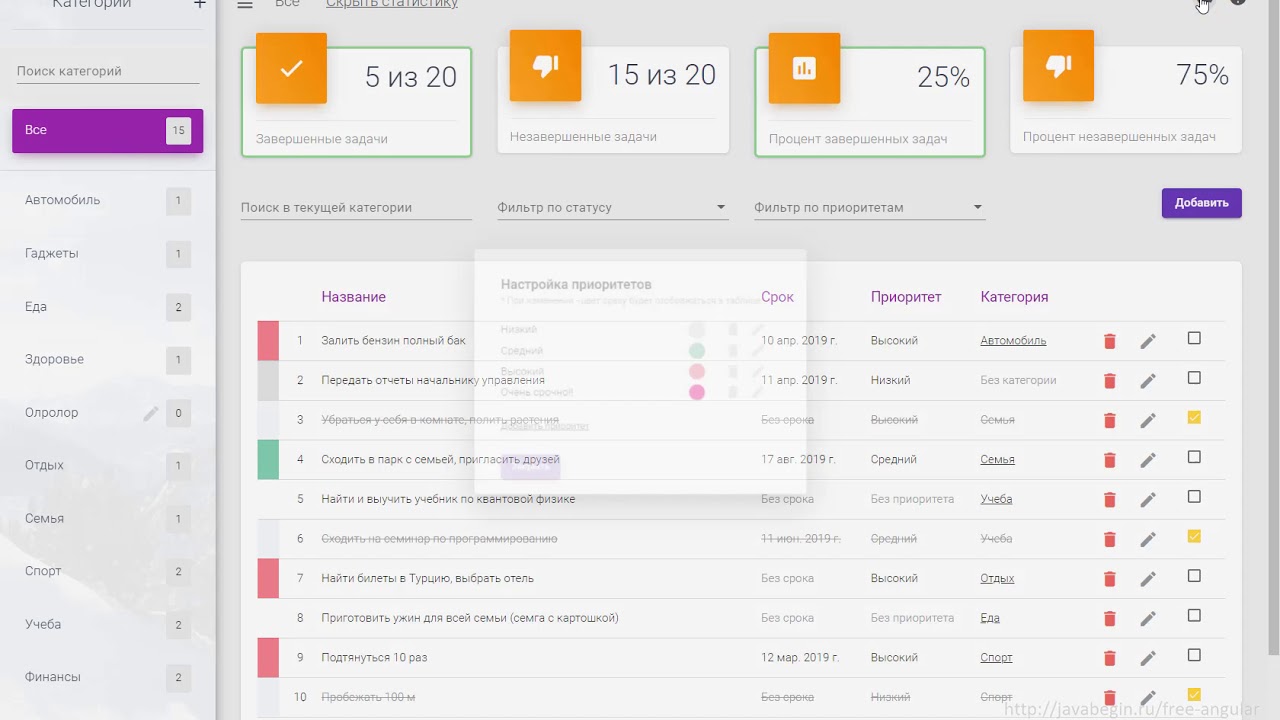The height and width of the screenshot is (720, 1280).
Task: Edit the Олролор category pencil icon
Action: tap(151, 413)
